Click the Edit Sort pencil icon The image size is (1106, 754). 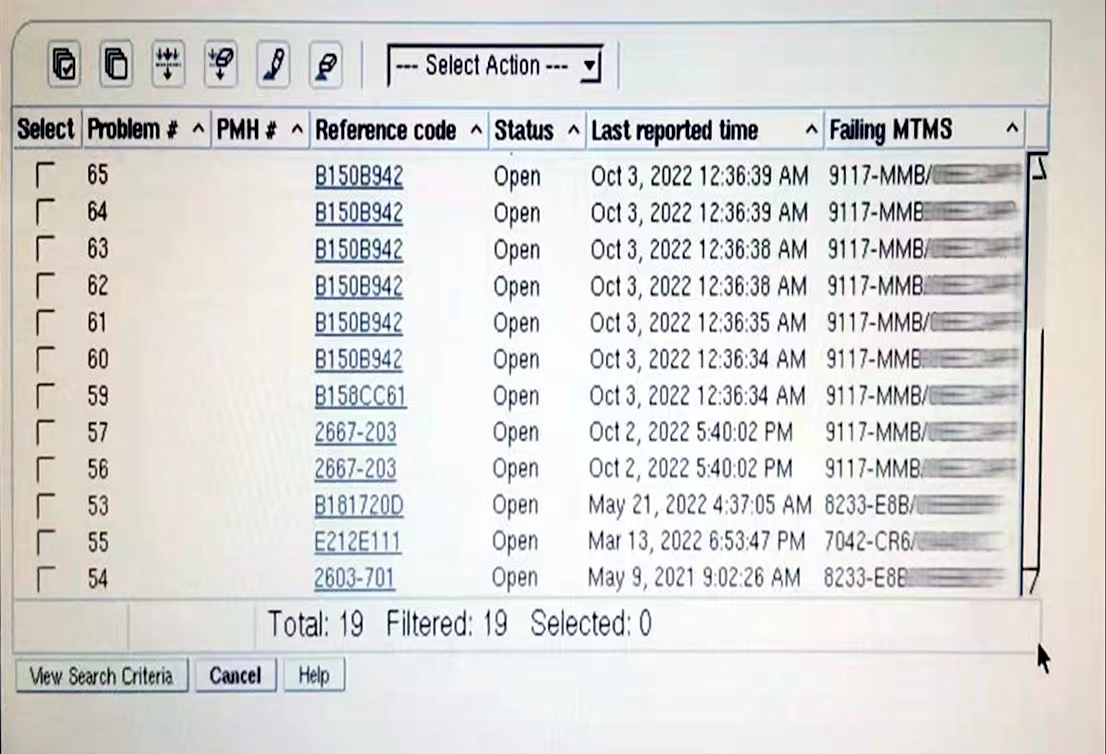pos(273,66)
